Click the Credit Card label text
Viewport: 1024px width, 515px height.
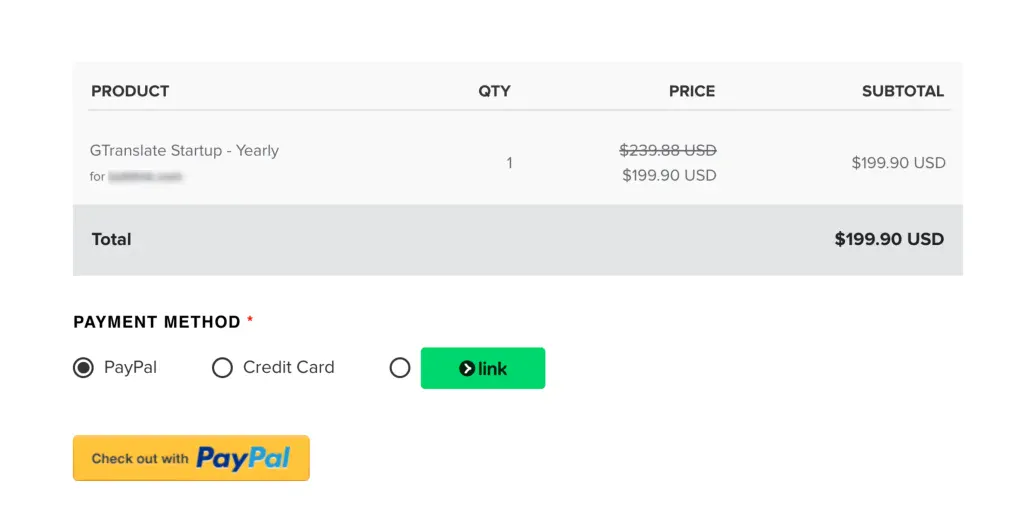(x=289, y=367)
